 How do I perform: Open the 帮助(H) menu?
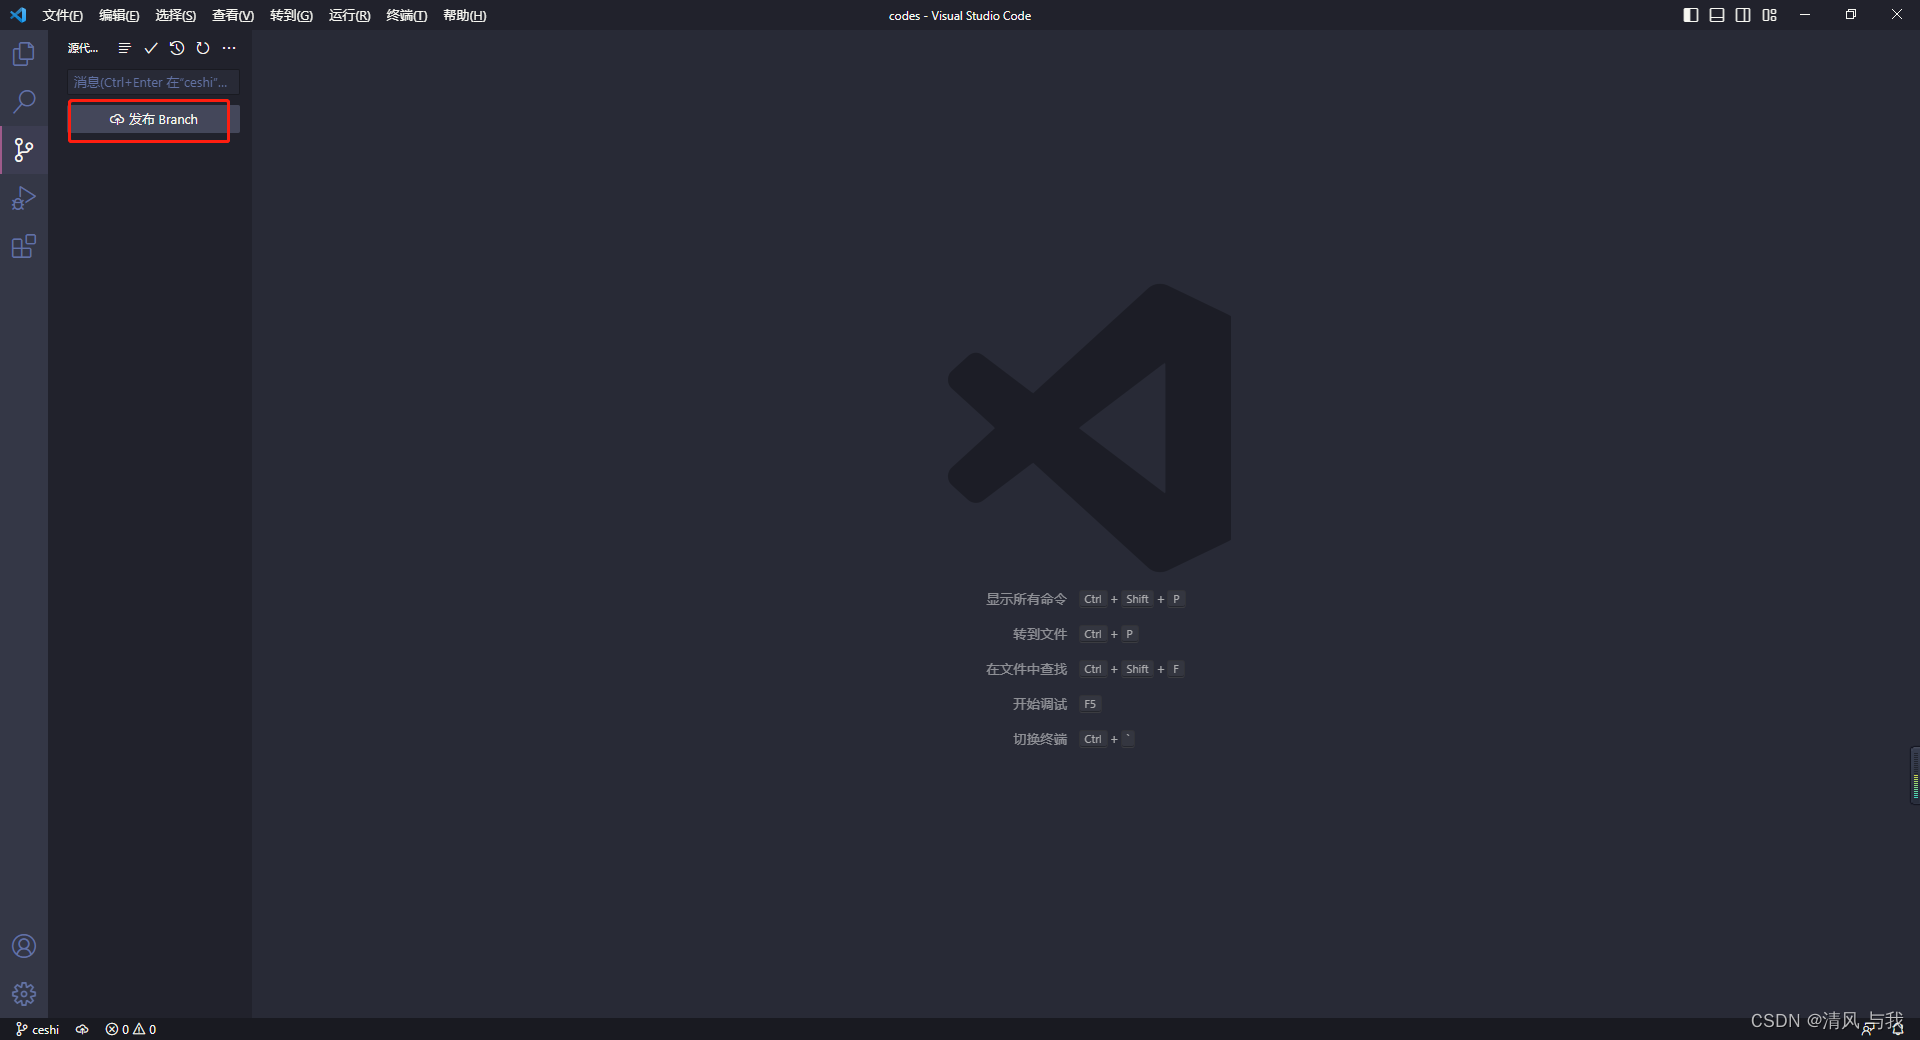click(464, 15)
